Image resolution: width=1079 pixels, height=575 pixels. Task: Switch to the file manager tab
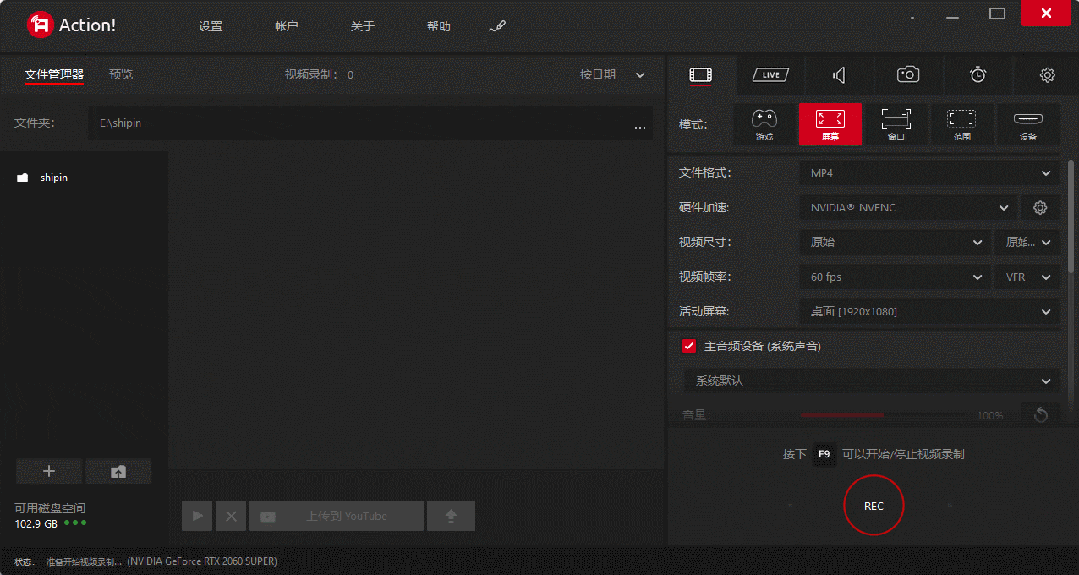tap(54, 74)
